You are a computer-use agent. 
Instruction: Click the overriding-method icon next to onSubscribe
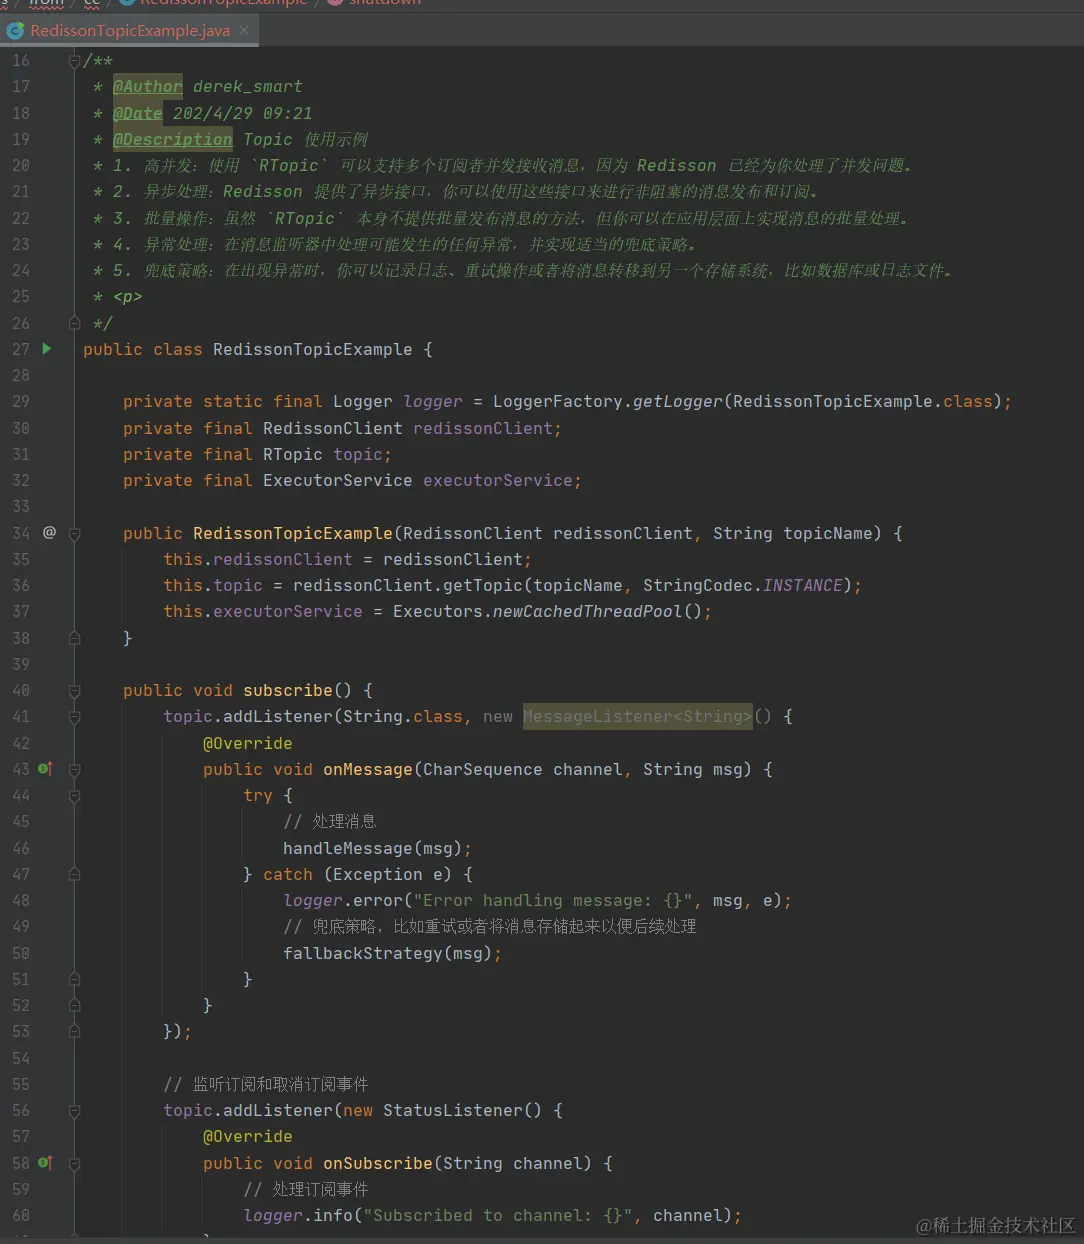pyautogui.click(x=44, y=1163)
